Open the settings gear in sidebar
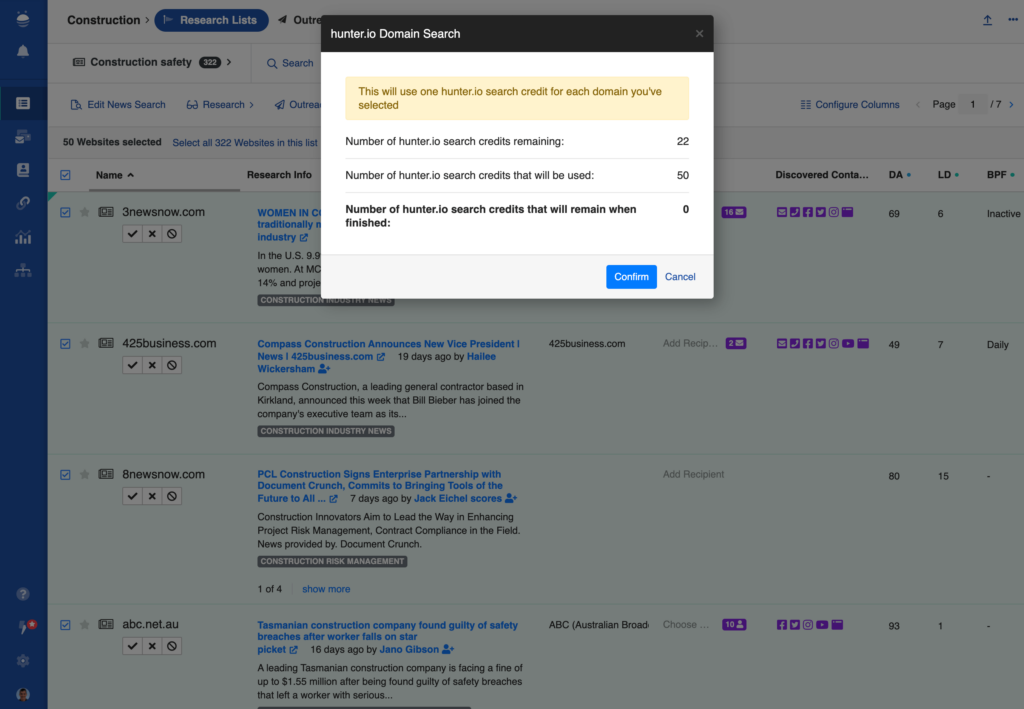Viewport: 1024px width, 709px height. pos(23,661)
